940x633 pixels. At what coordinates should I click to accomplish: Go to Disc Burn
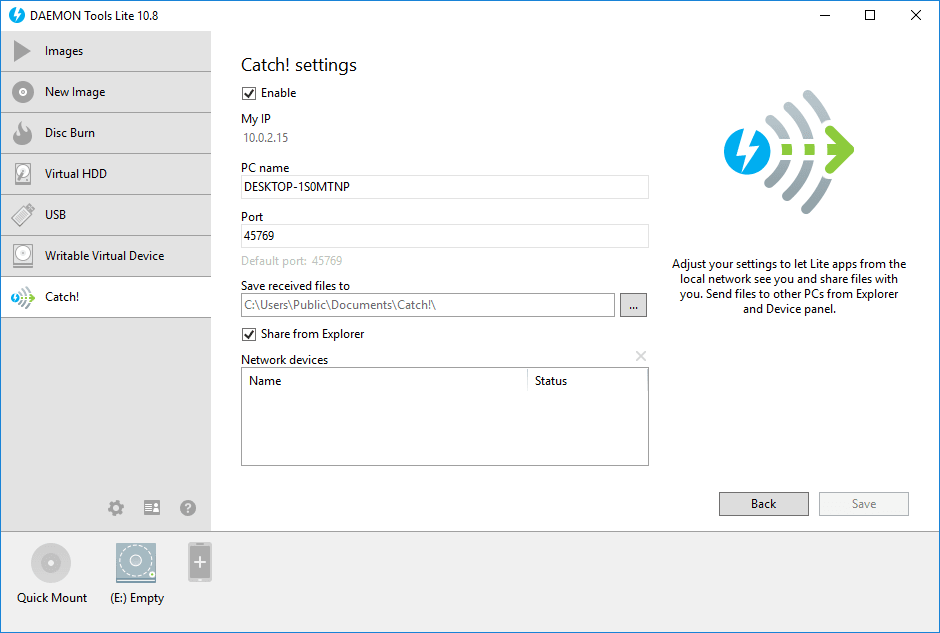[106, 133]
